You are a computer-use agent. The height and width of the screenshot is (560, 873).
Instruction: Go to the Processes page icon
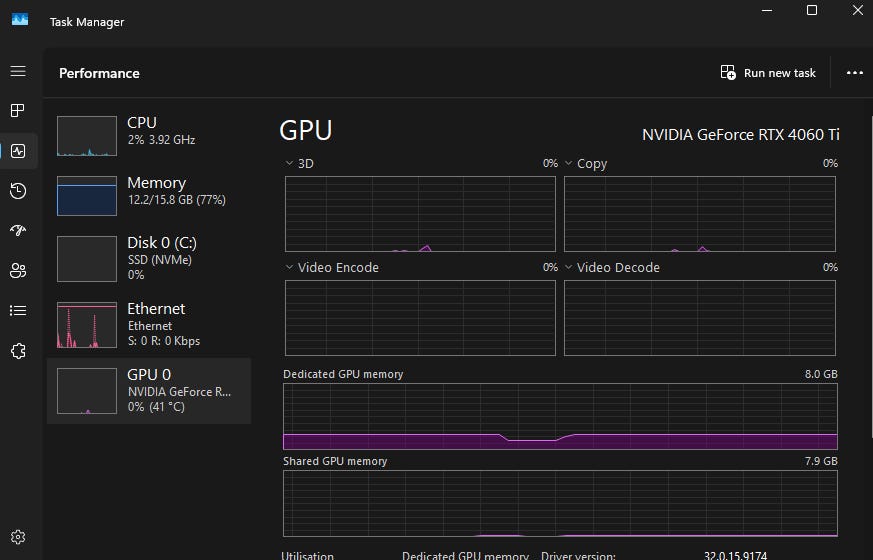click(x=18, y=110)
